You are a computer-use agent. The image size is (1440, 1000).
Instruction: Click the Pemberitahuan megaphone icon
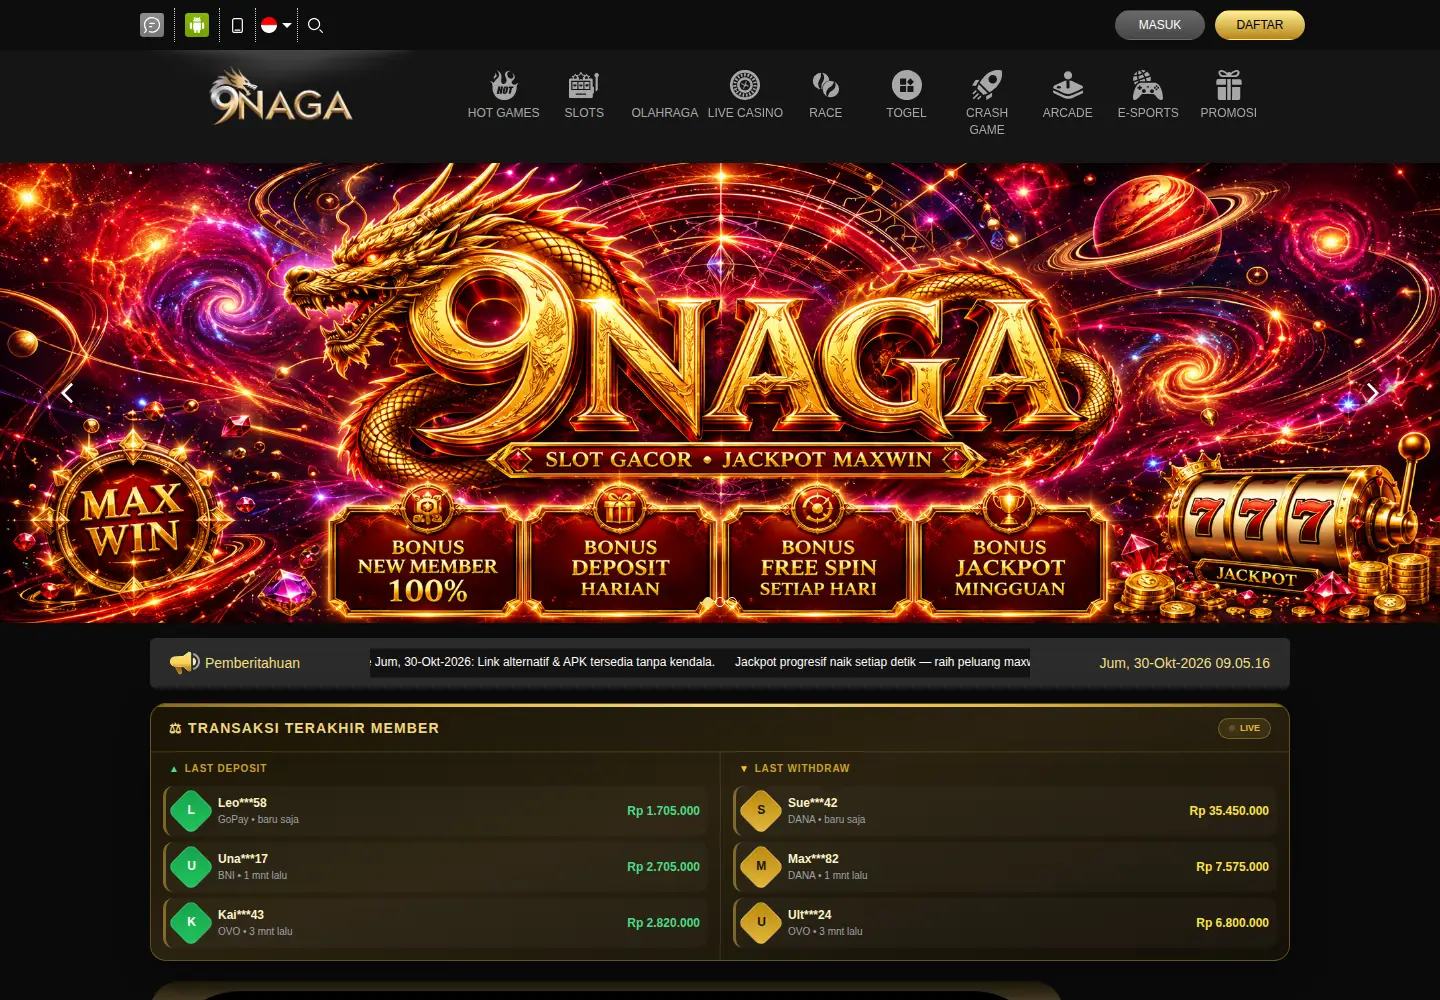pyautogui.click(x=185, y=662)
